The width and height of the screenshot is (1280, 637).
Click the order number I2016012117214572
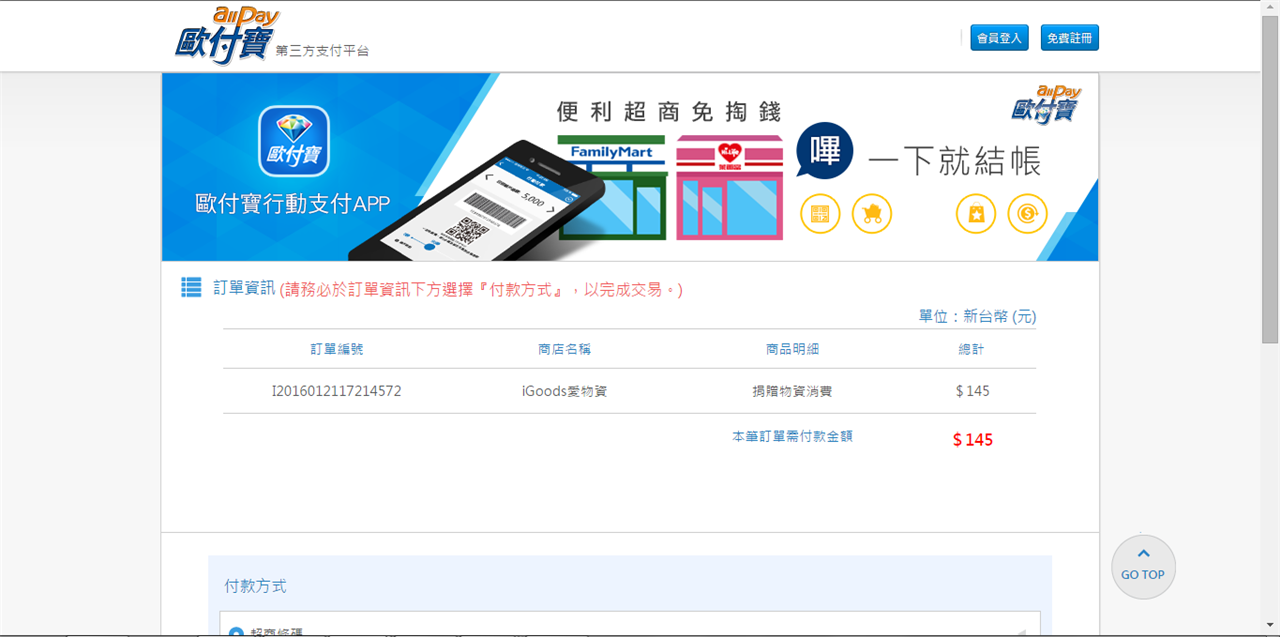point(337,391)
